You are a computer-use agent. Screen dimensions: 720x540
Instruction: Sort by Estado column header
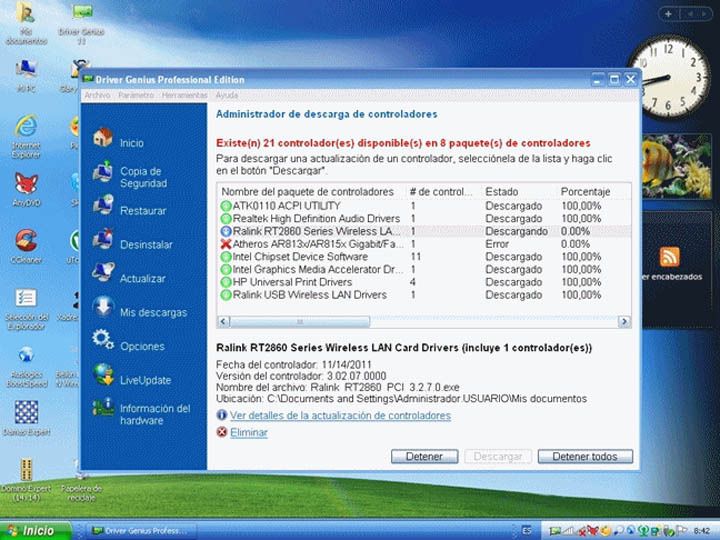(x=519, y=191)
